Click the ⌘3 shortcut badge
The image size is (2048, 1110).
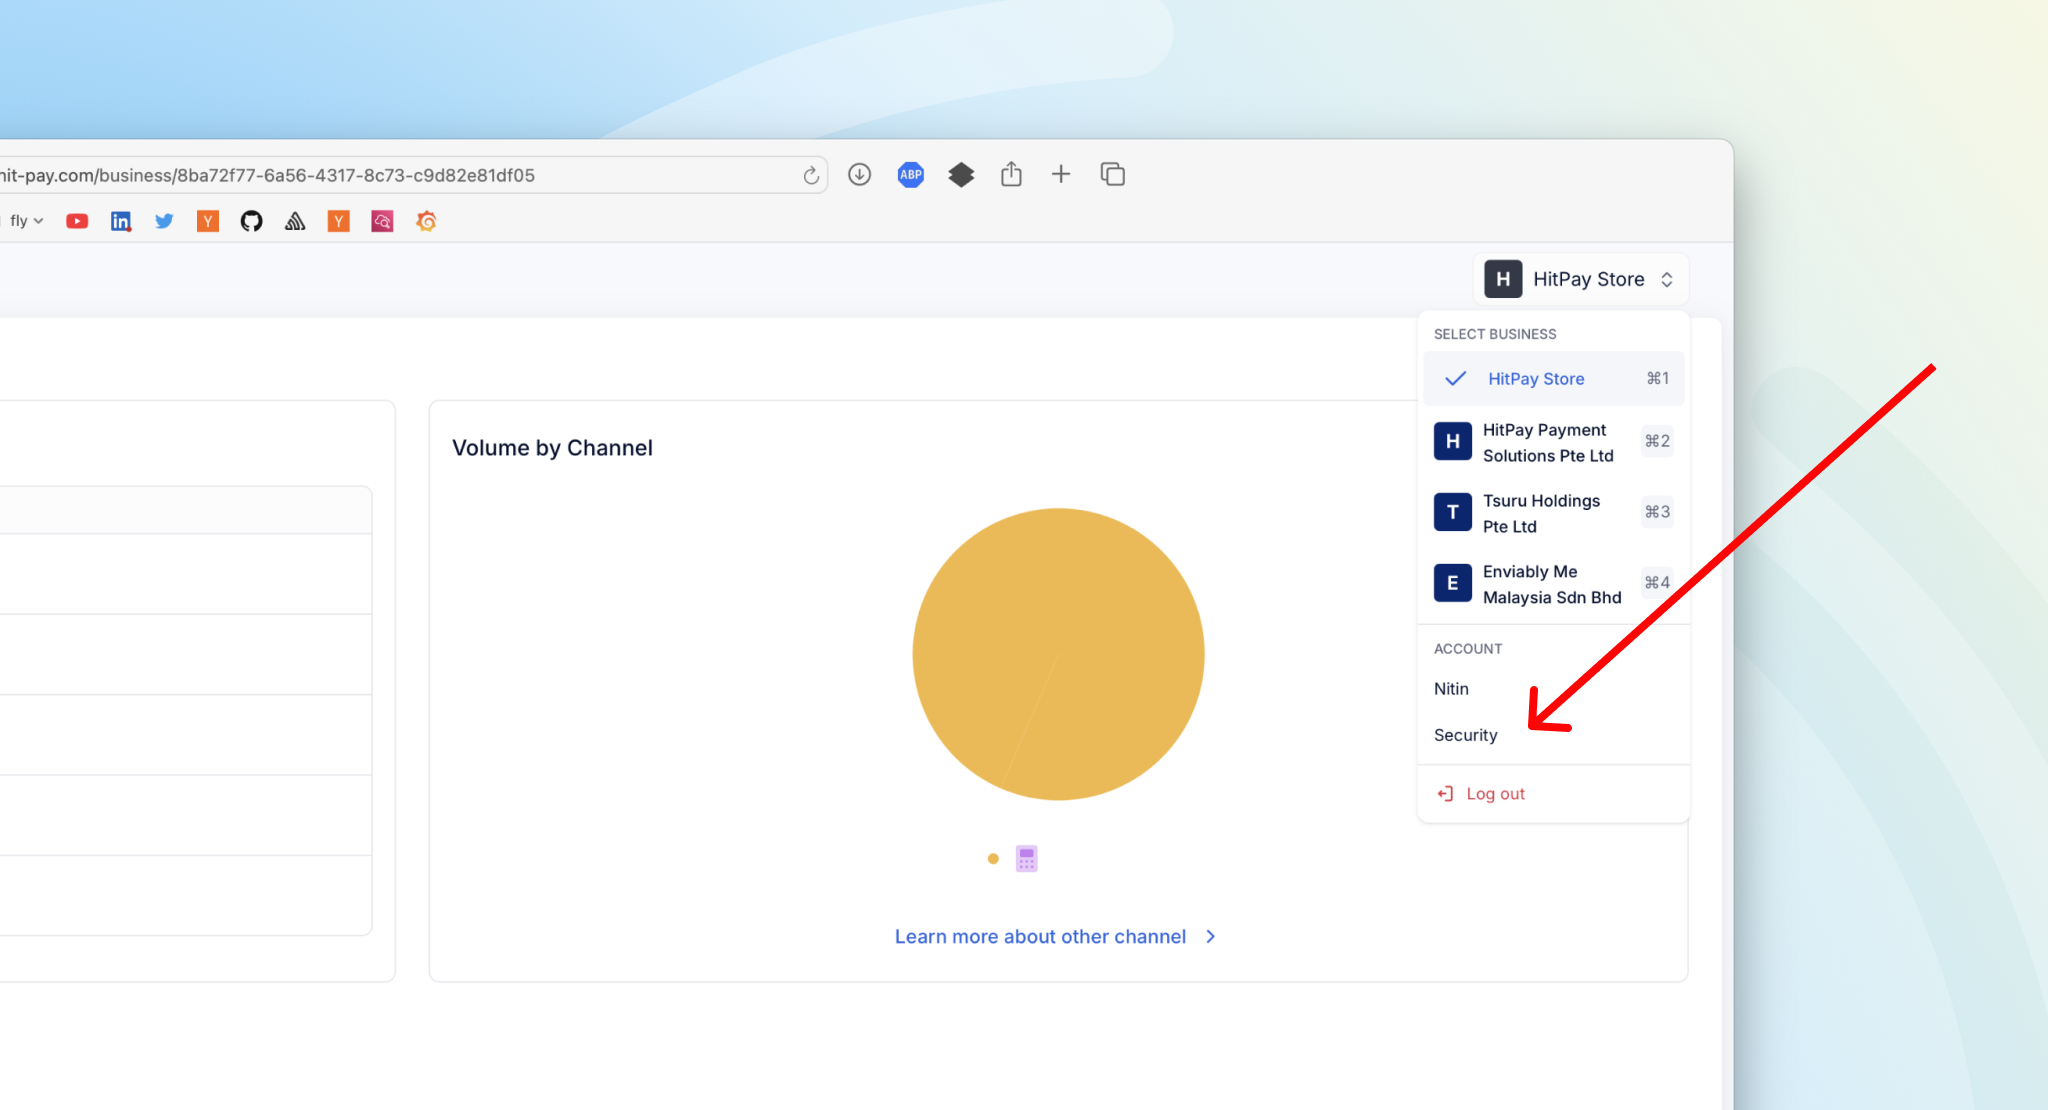tap(1657, 512)
